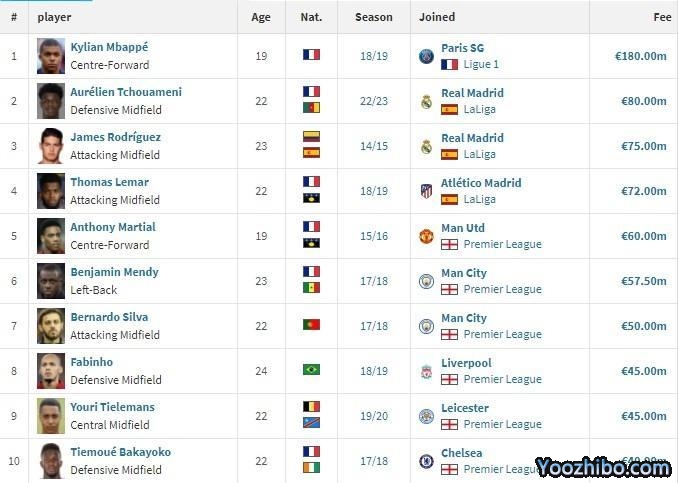Screen dimensions: 678x483
Task: Click the Ligue 1 league link
Action: 481,65
